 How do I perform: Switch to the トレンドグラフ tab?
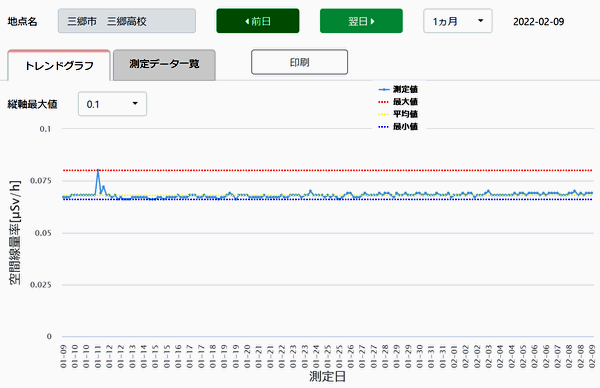point(59,65)
